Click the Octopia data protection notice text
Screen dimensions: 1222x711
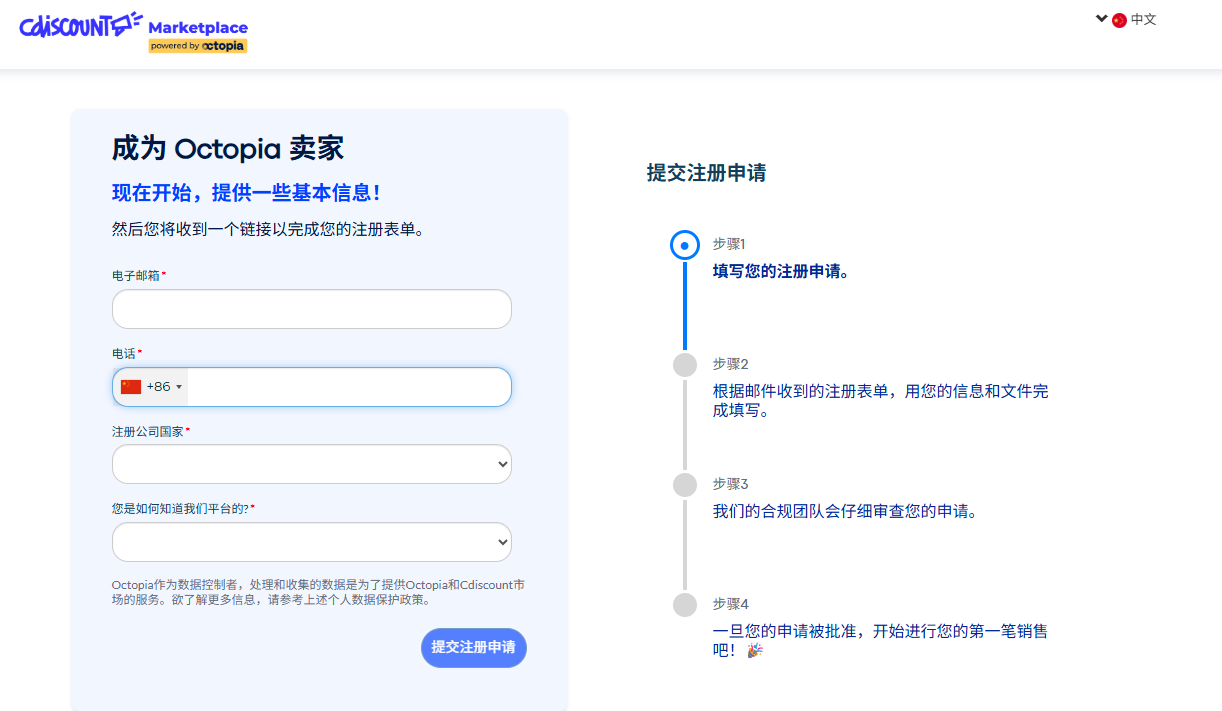(318, 592)
